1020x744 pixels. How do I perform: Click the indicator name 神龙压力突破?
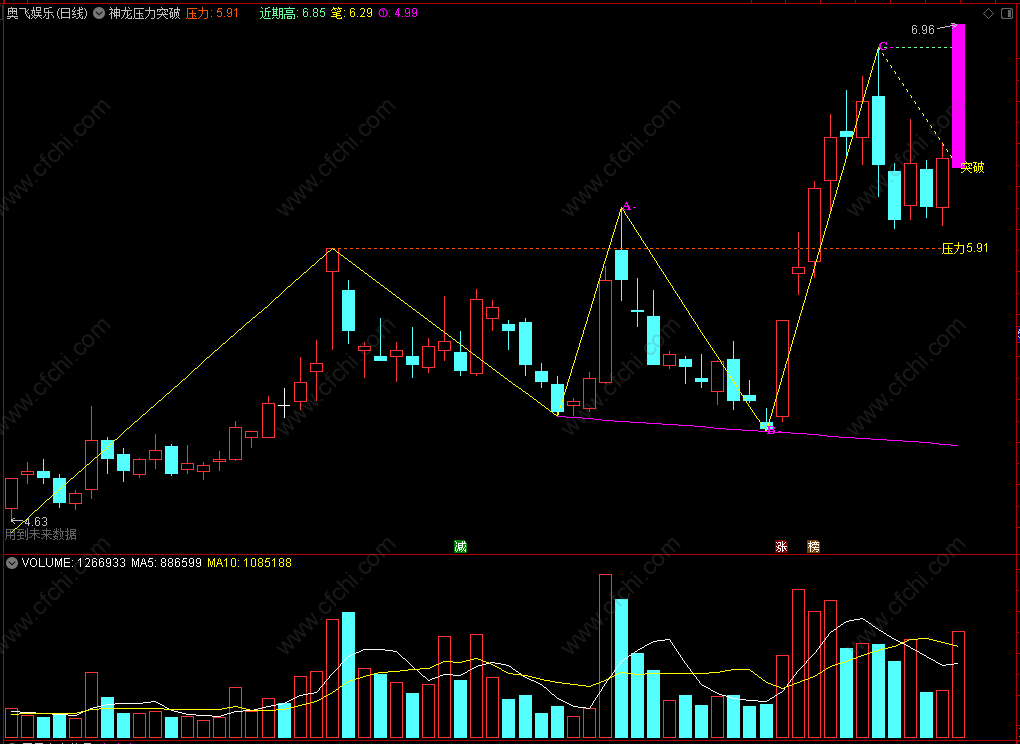144,13
